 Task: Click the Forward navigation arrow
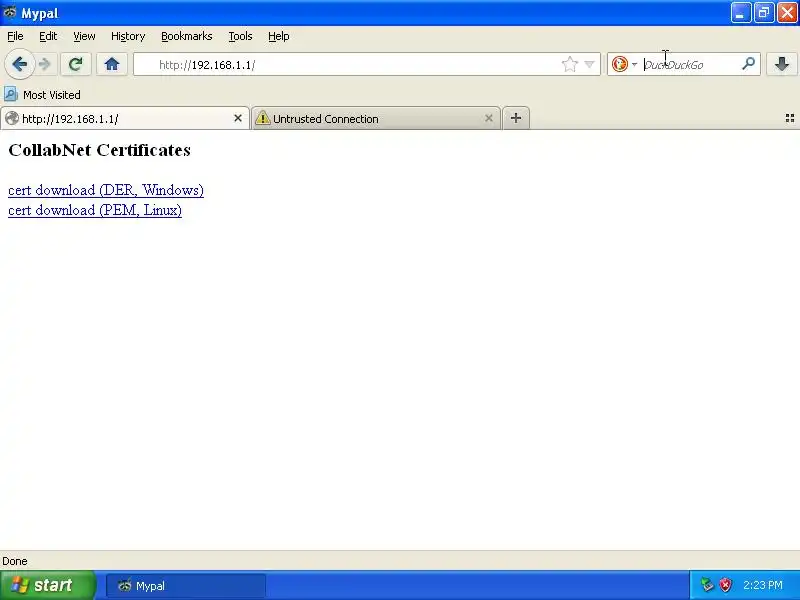click(x=45, y=64)
